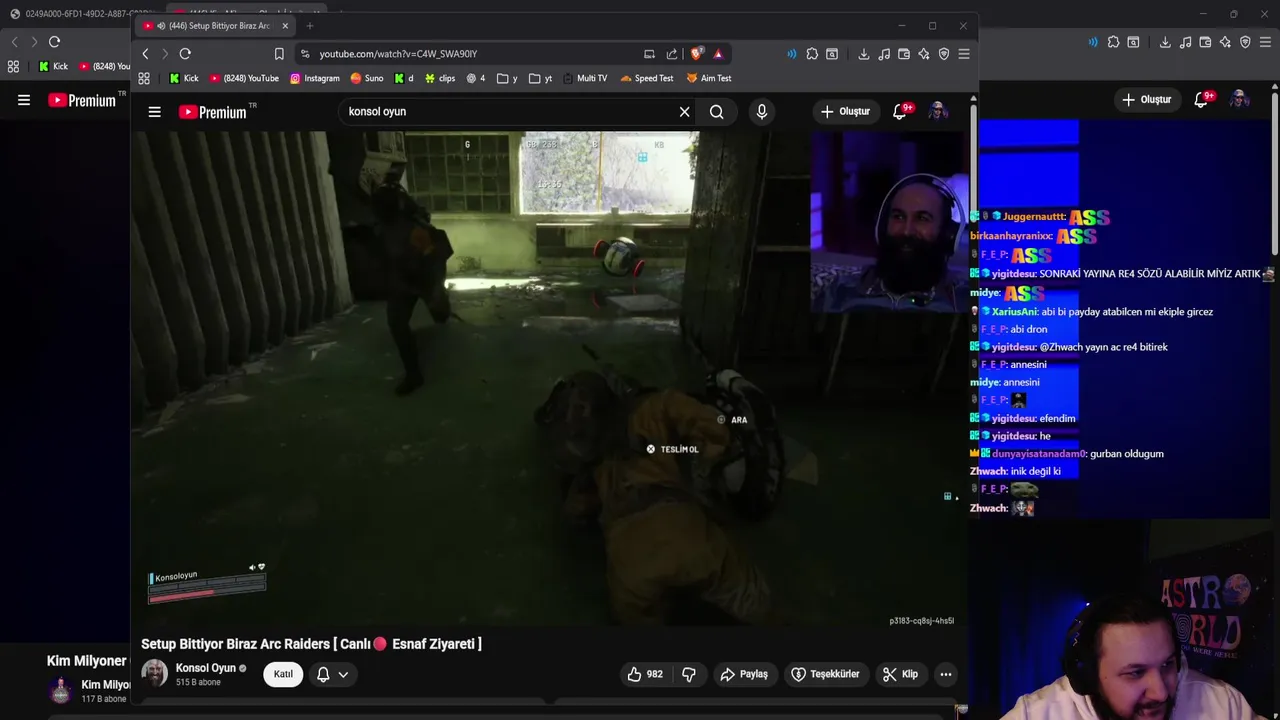Viewport: 1280px width, 720px height.
Task: Toggle notification bell for Konsol Oyun channel
Action: pos(323,674)
